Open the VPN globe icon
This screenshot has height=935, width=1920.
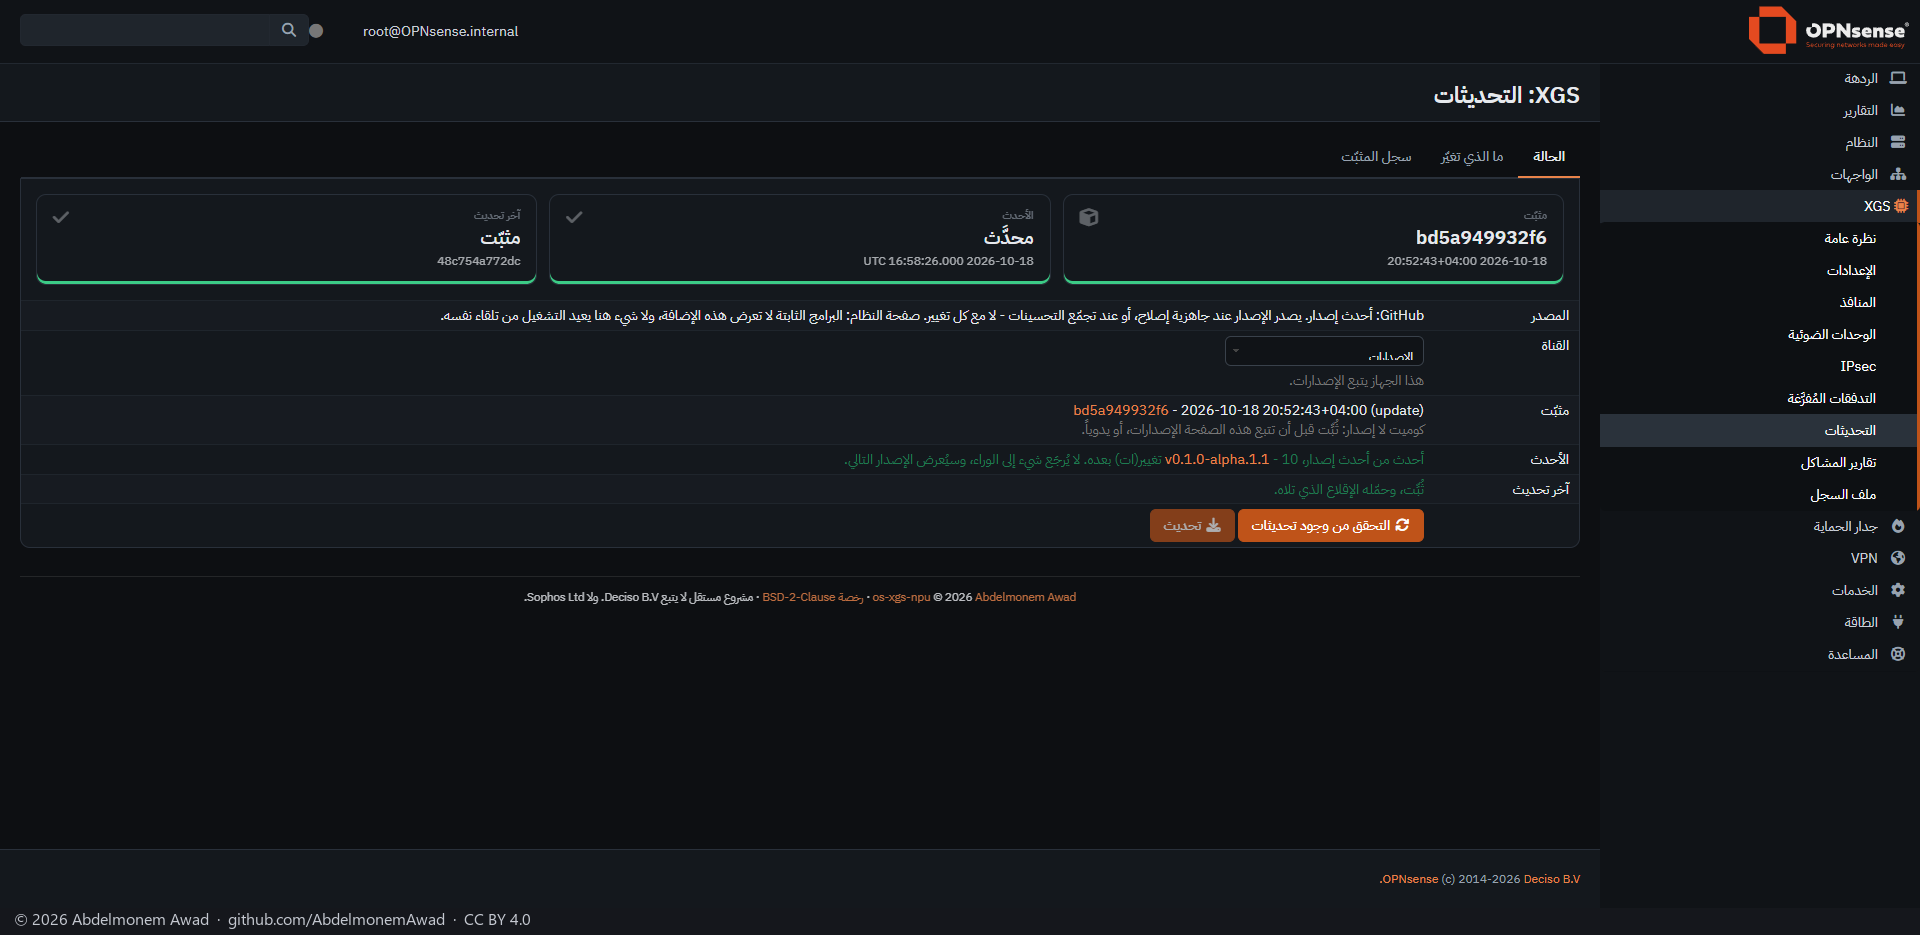pyautogui.click(x=1898, y=558)
